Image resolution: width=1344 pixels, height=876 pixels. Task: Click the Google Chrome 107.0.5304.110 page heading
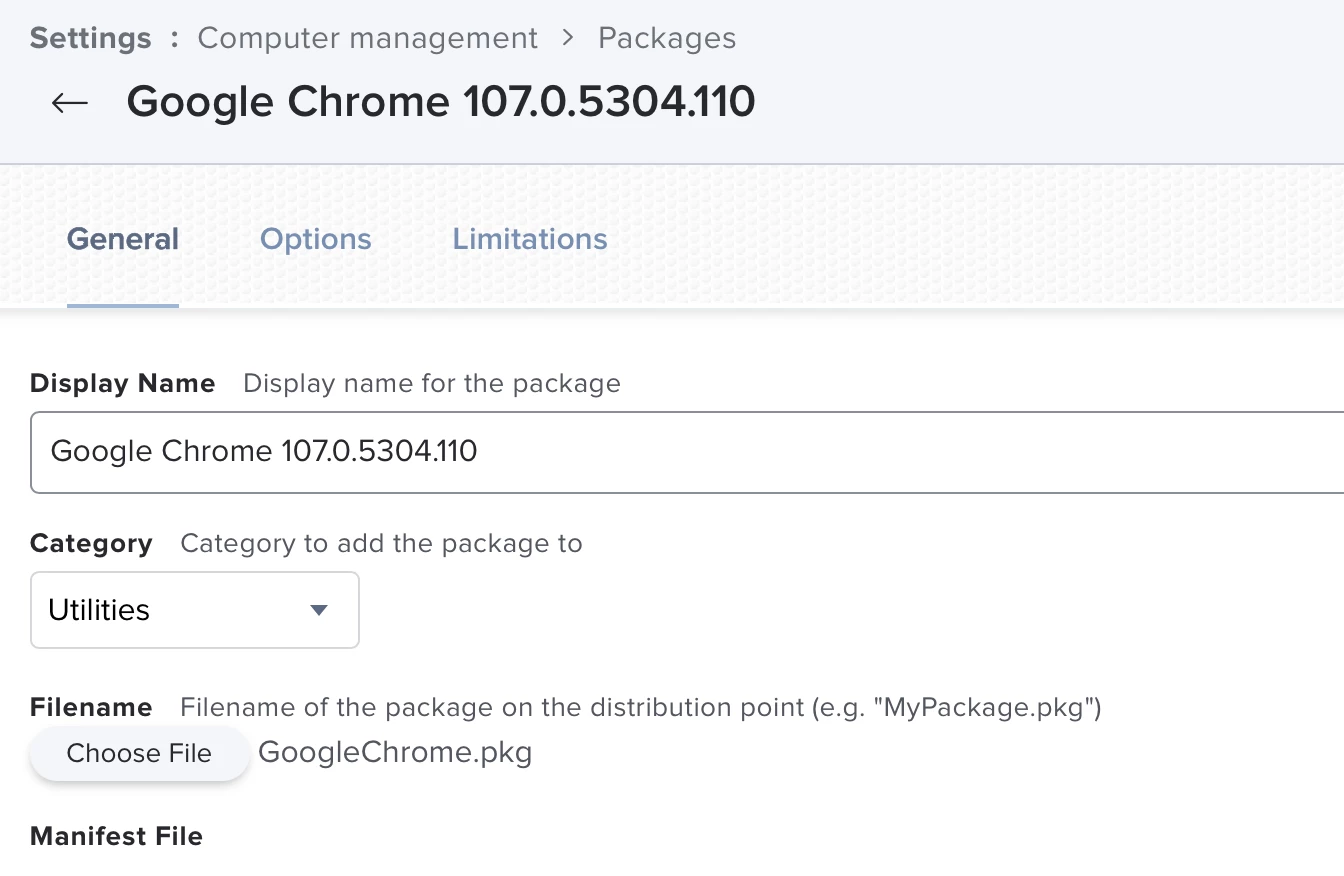(x=441, y=102)
